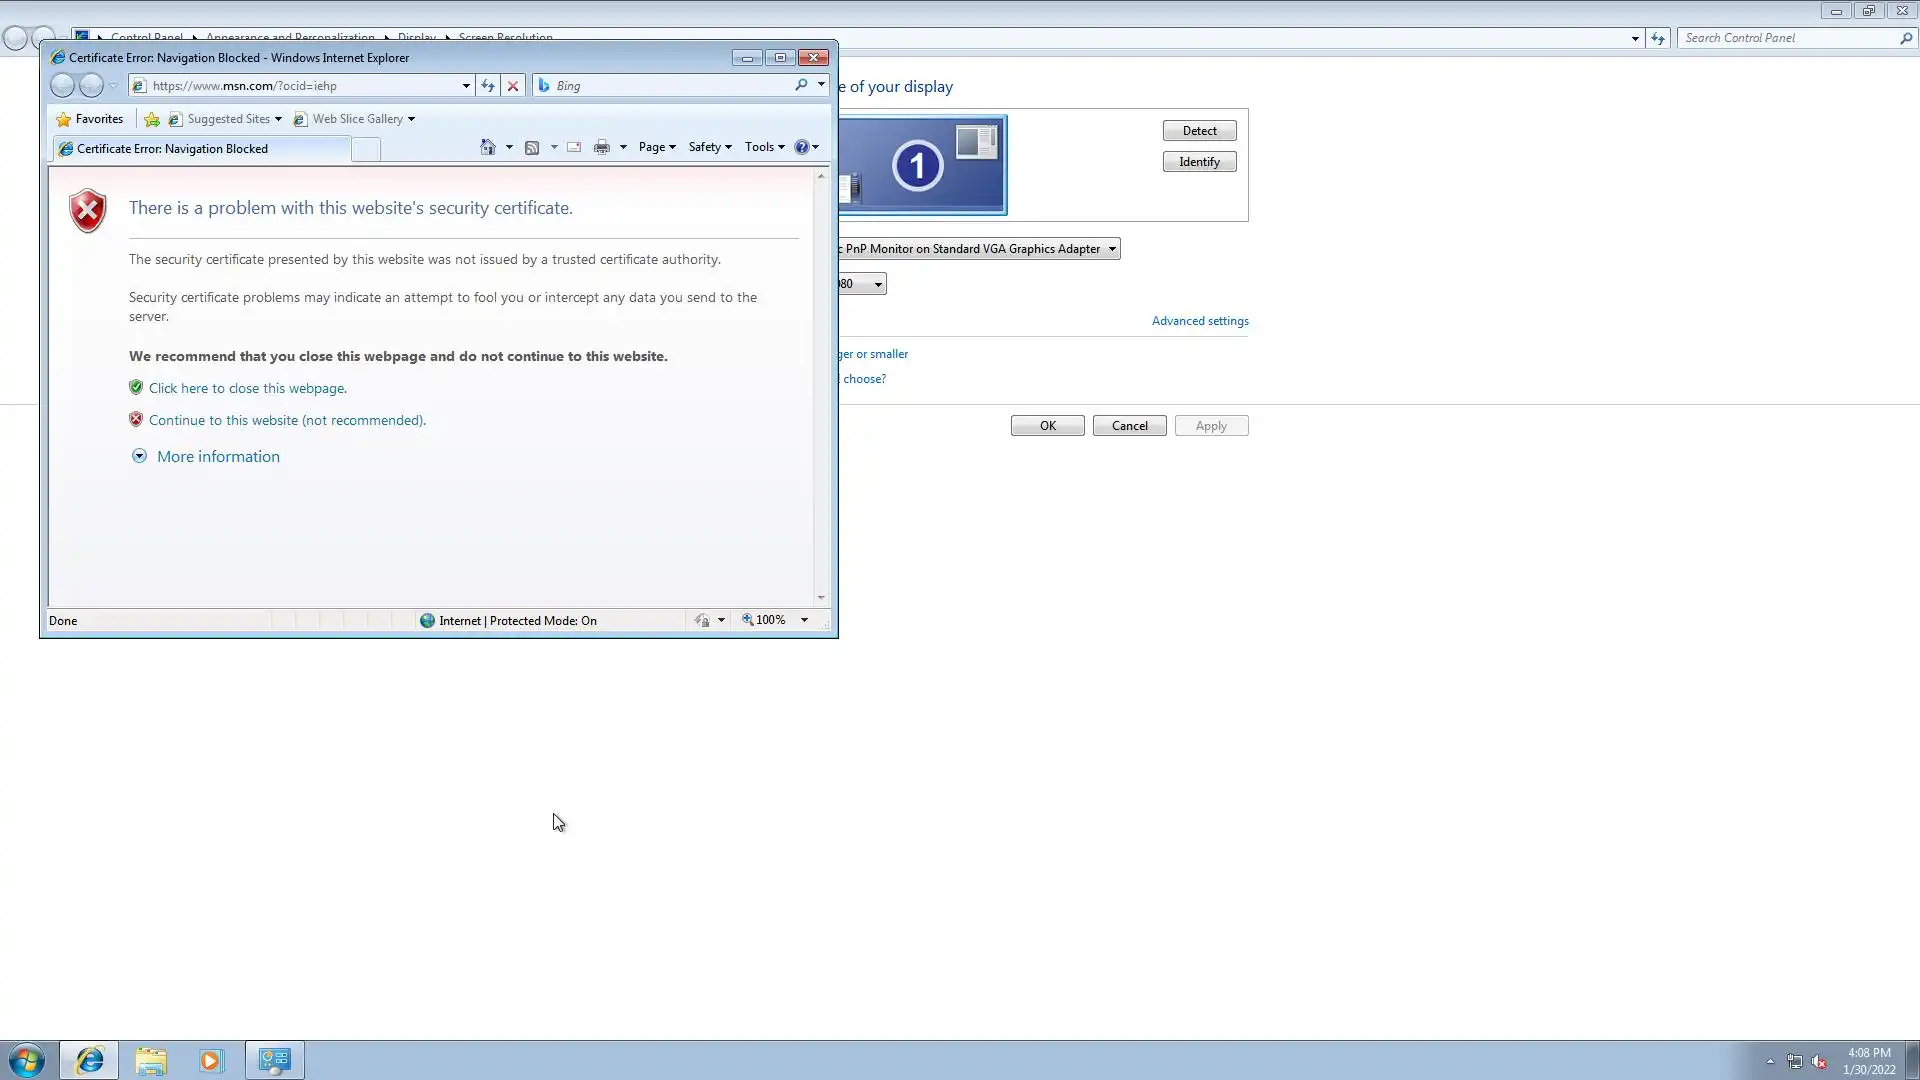The image size is (1920, 1080).
Task: Open Windows Media Player from taskbar
Action: click(x=210, y=1060)
